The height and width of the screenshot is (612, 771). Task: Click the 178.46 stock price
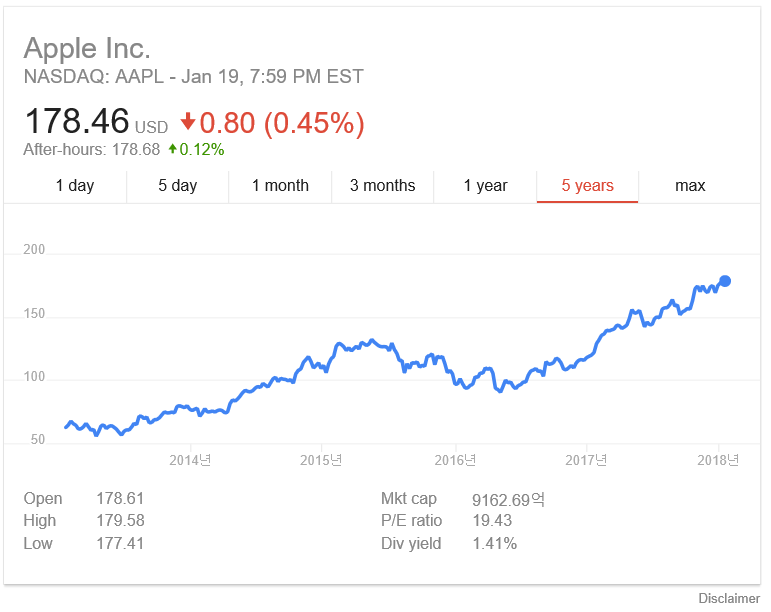point(77,121)
